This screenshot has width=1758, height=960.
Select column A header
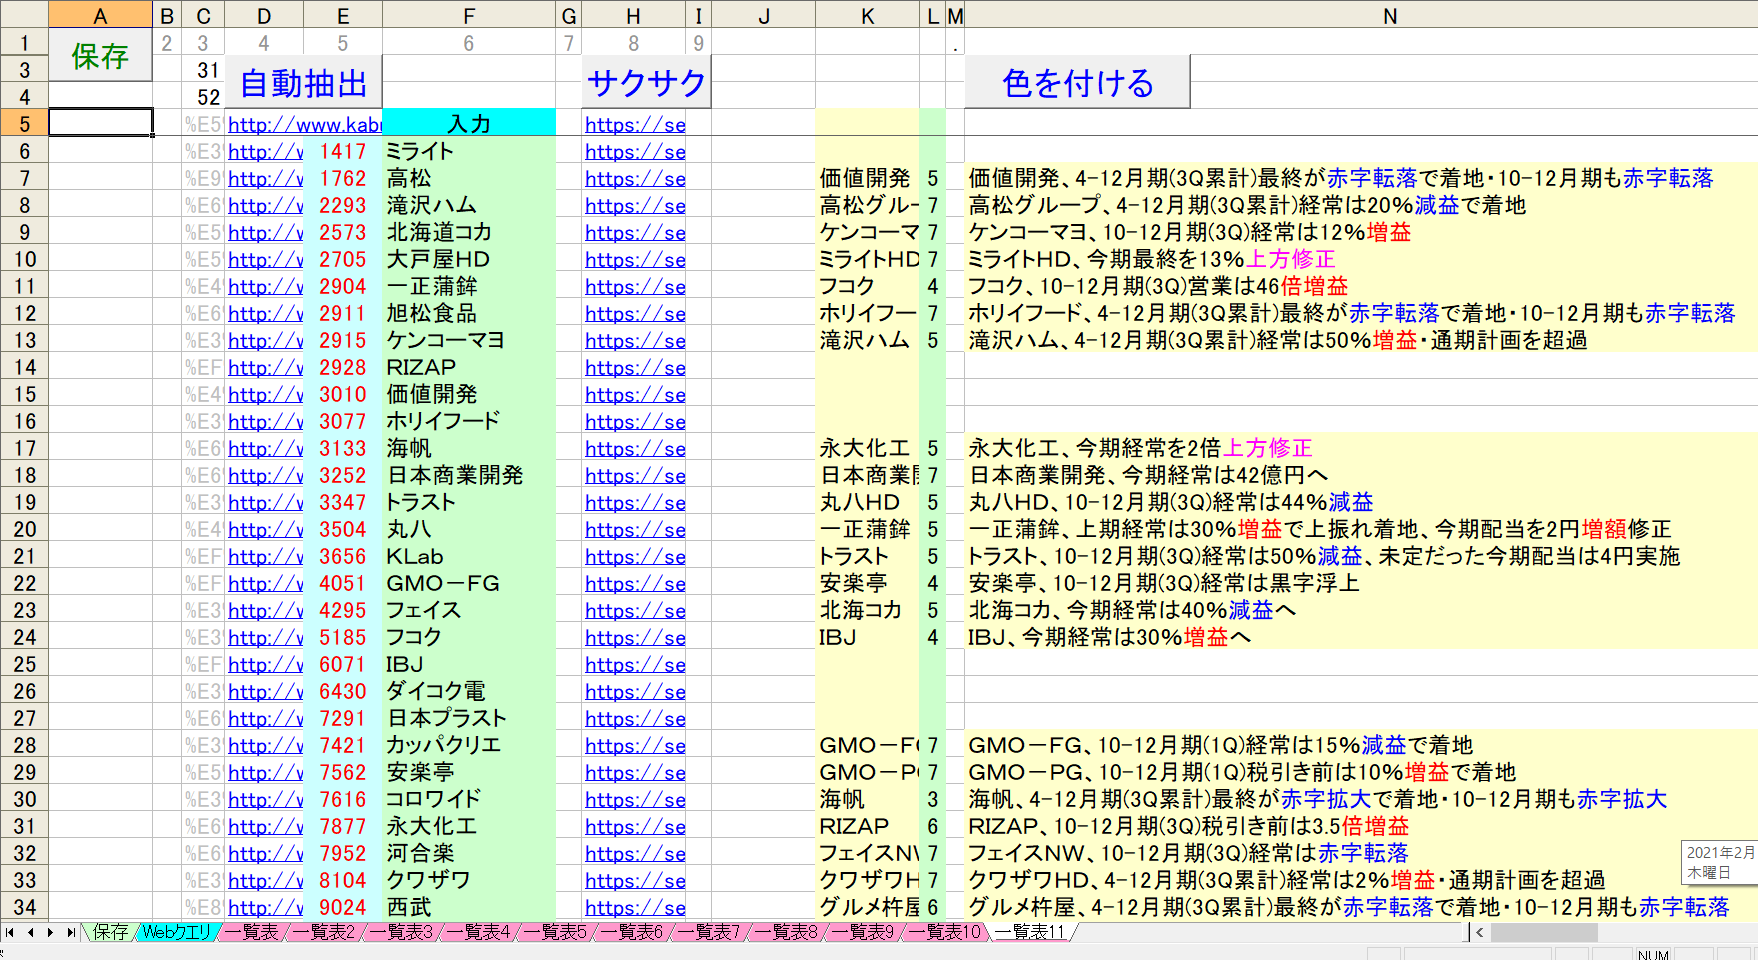tap(100, 16)
